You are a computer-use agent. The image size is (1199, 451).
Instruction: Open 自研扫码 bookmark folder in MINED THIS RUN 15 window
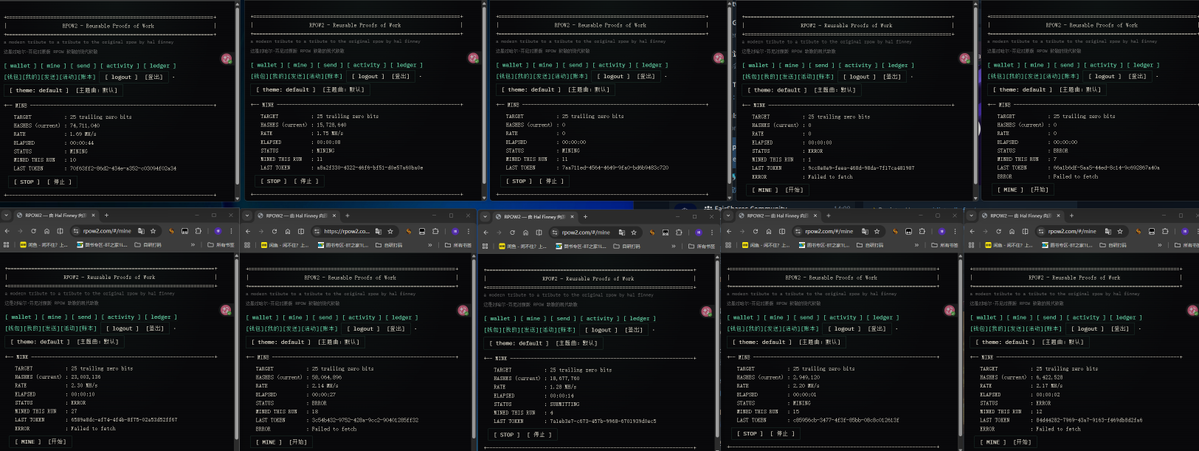[x=869, y=245]
